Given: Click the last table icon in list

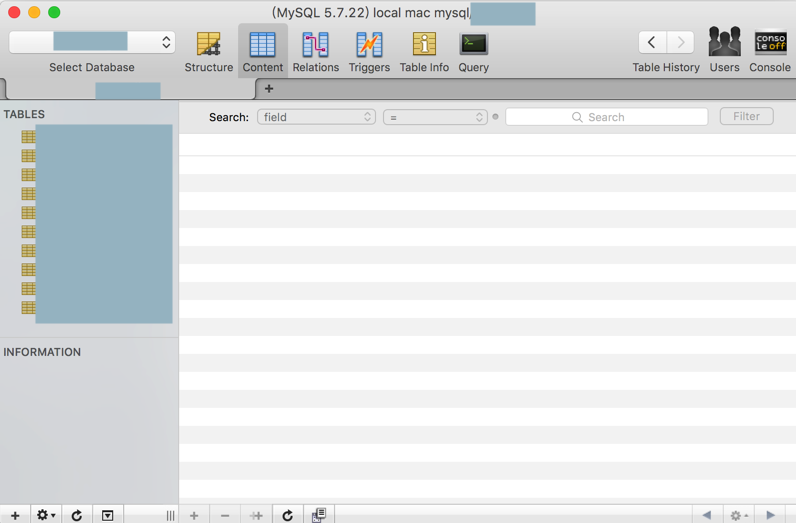Looking at the screenshot, I should coord(28,308).
